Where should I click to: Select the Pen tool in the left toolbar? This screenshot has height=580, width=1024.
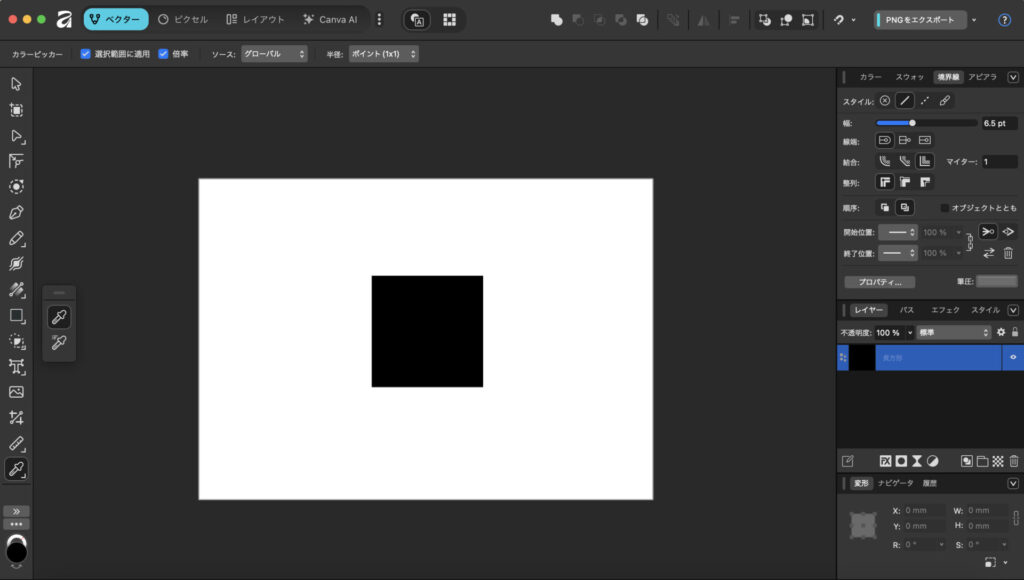point(16,212)
